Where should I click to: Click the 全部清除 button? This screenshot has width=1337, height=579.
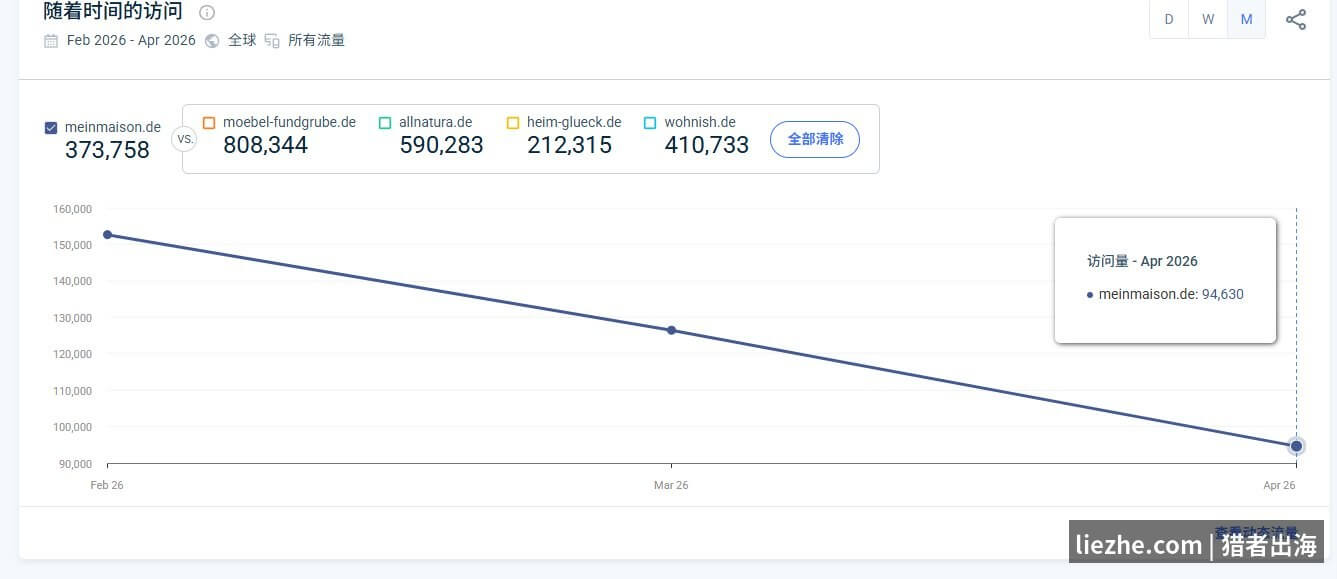point(815,139)
